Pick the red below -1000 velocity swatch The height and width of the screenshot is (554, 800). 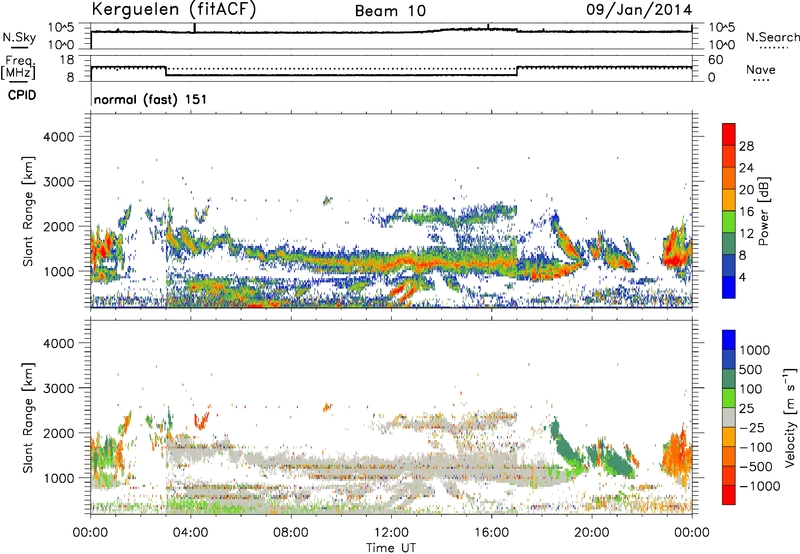point(729,495)
